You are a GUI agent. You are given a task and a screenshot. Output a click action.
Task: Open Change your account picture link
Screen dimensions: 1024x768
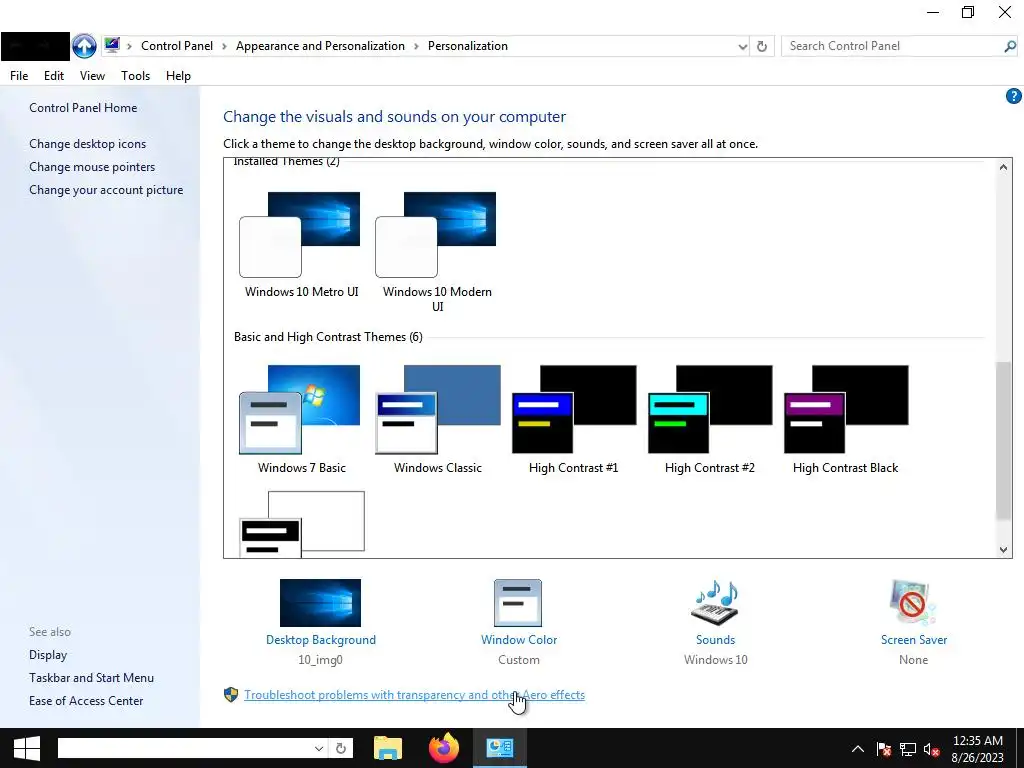[x=106, y=190]
